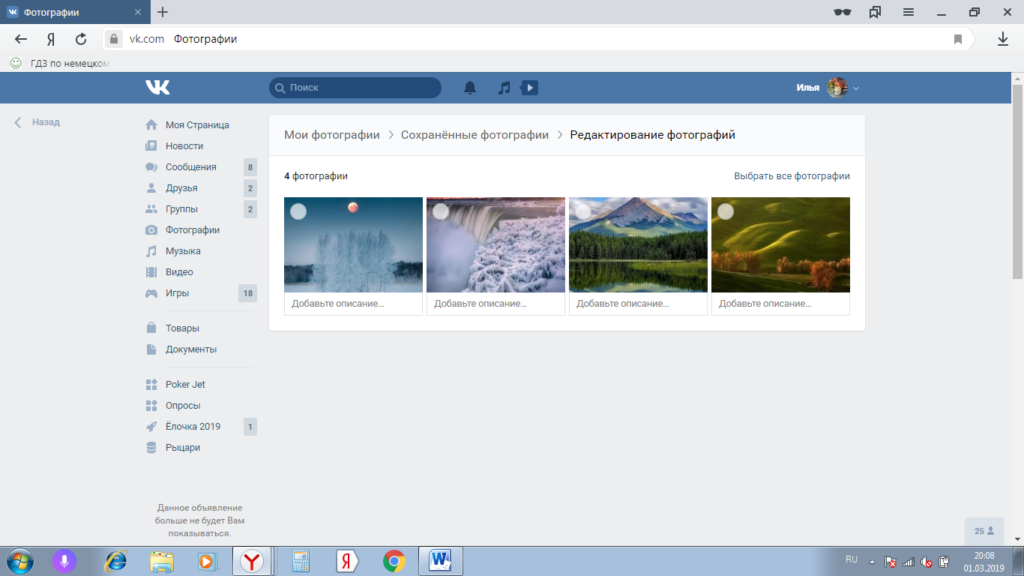The width and height of the screenshot is (1024, 576).
Task: Open video player icon in header
Action: pos(529,88)
